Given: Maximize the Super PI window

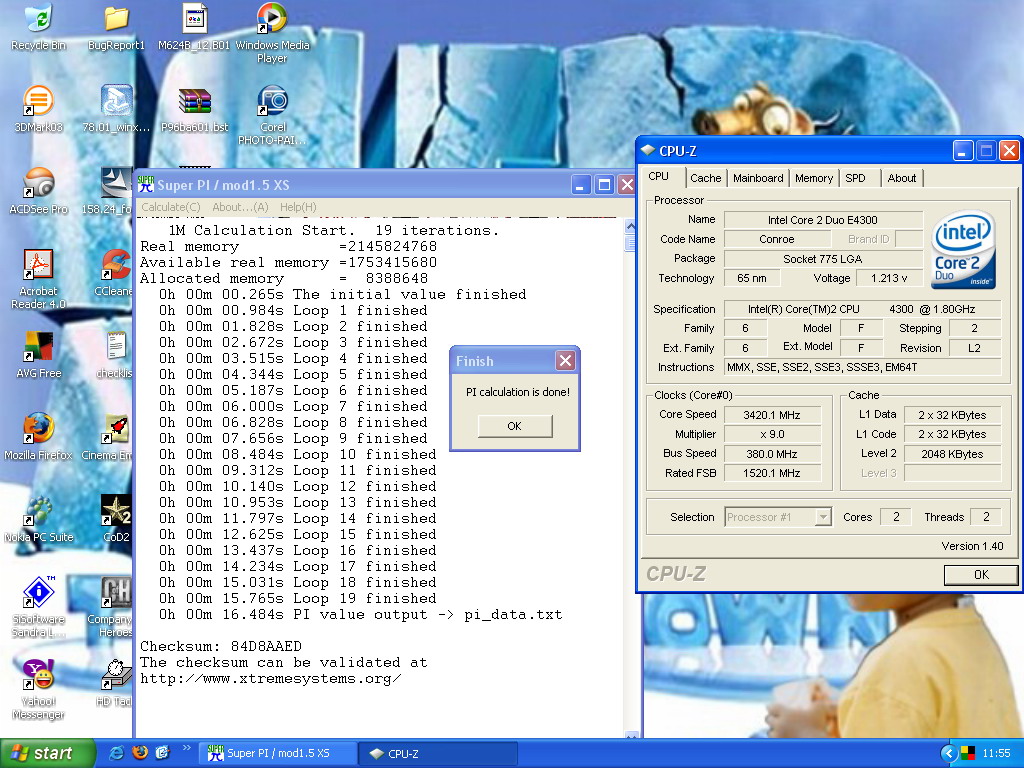Looking at the screenshot, I should (x=605, y=185).
